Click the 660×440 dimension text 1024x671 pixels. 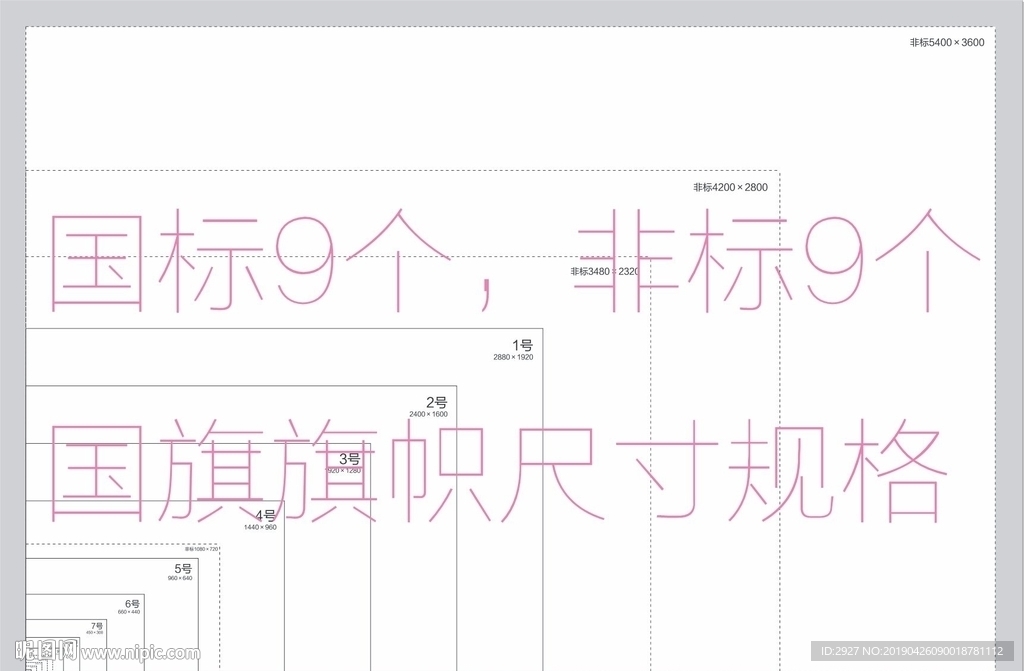point(129,612)
